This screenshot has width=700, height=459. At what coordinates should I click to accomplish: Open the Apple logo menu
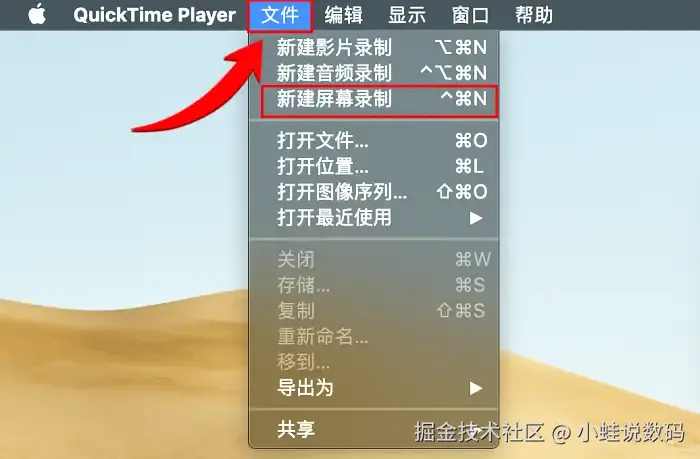38,14
